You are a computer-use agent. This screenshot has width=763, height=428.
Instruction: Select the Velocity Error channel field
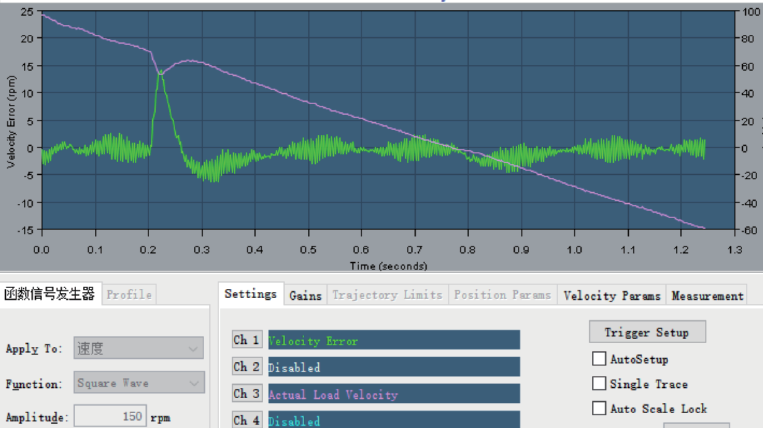(392, 340)
